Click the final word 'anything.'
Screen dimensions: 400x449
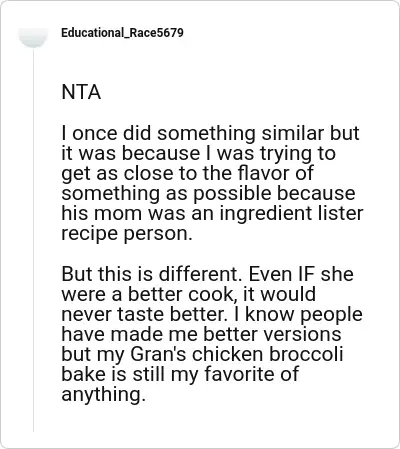click(x=104, y=395)
